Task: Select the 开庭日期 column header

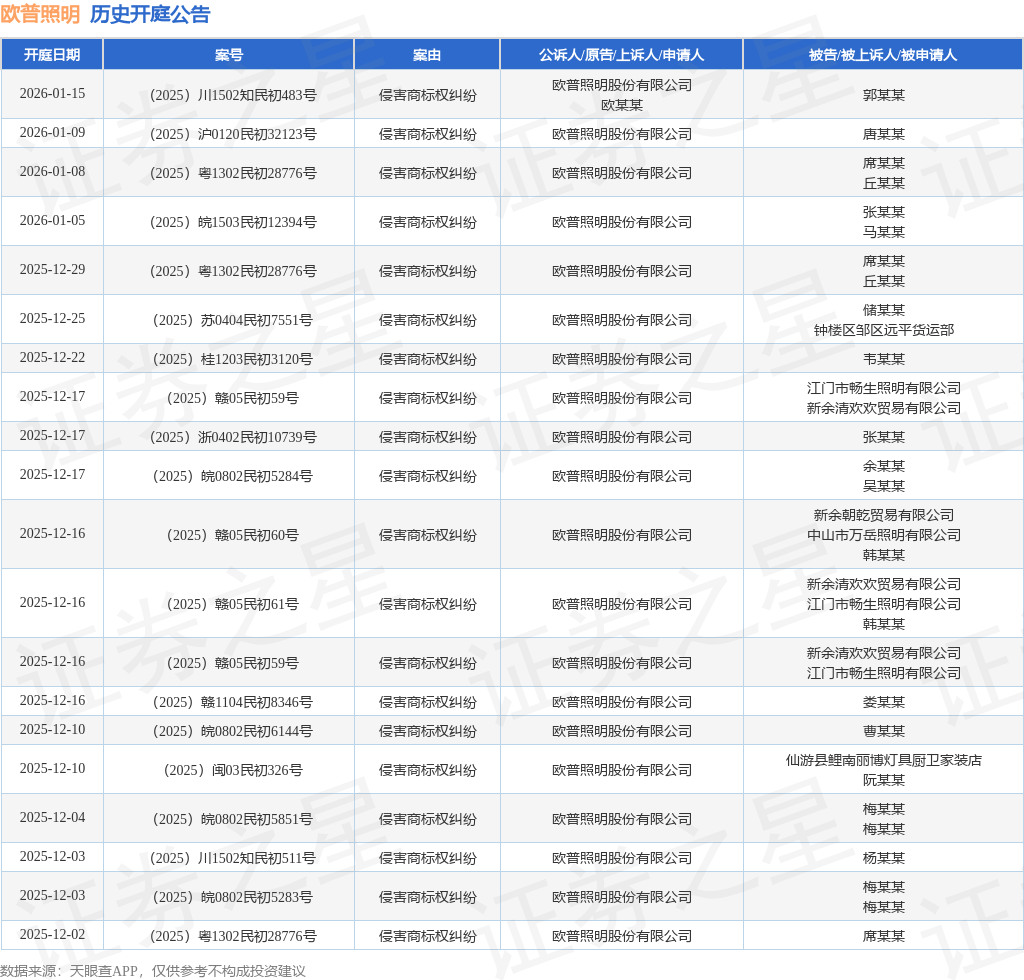Action: point(52,55)
